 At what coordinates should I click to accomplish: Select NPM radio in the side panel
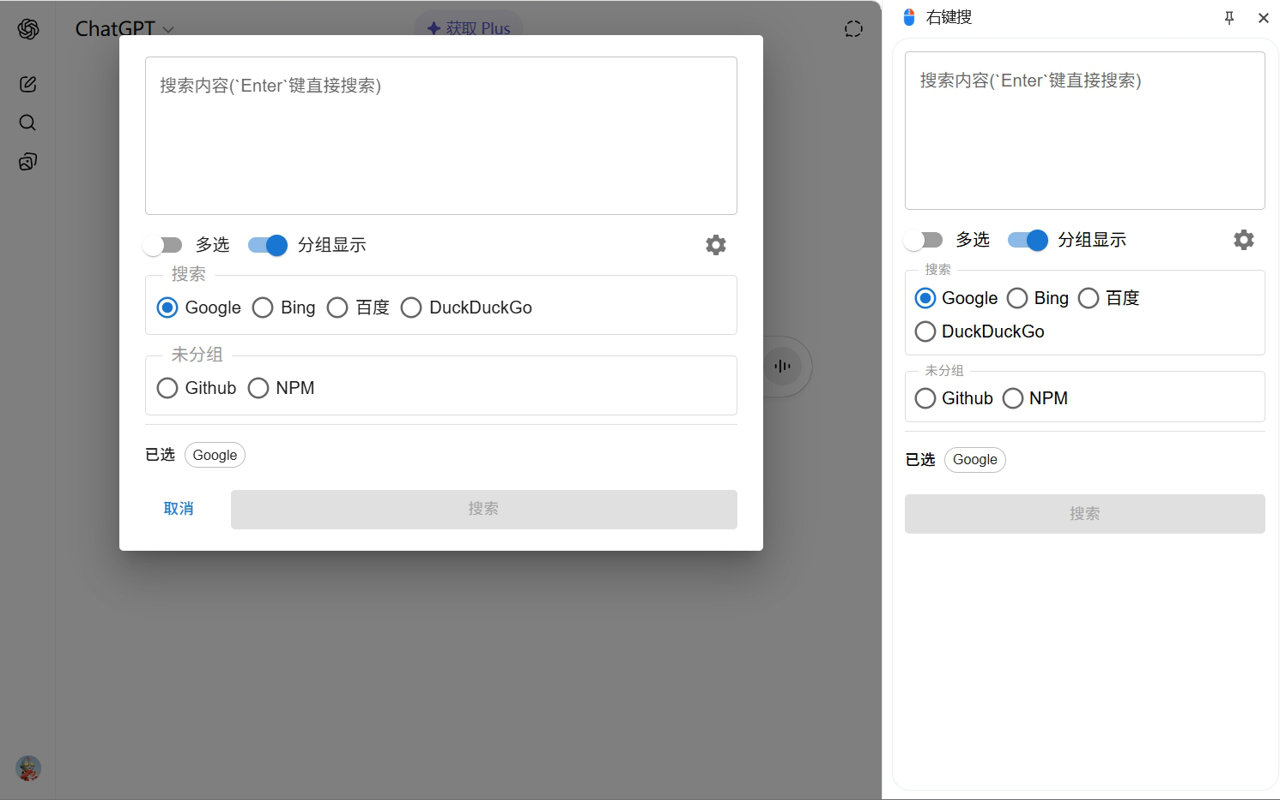point(1013,398)
